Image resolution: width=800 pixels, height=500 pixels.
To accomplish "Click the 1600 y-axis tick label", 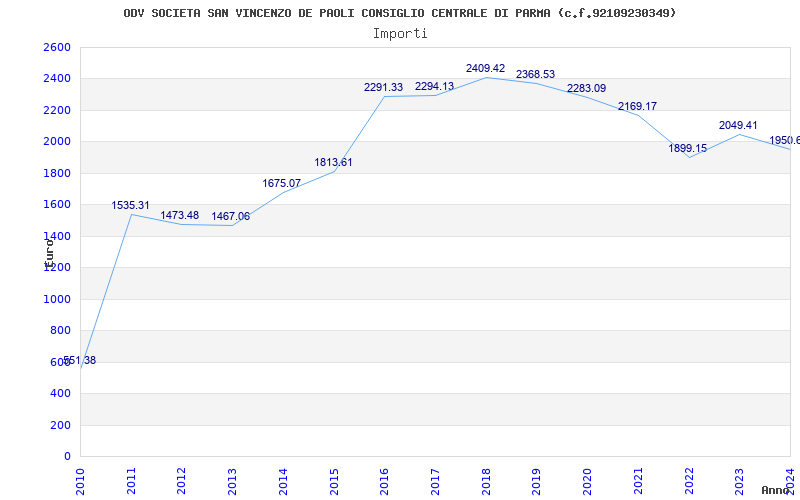I will [x=57, y=205].
